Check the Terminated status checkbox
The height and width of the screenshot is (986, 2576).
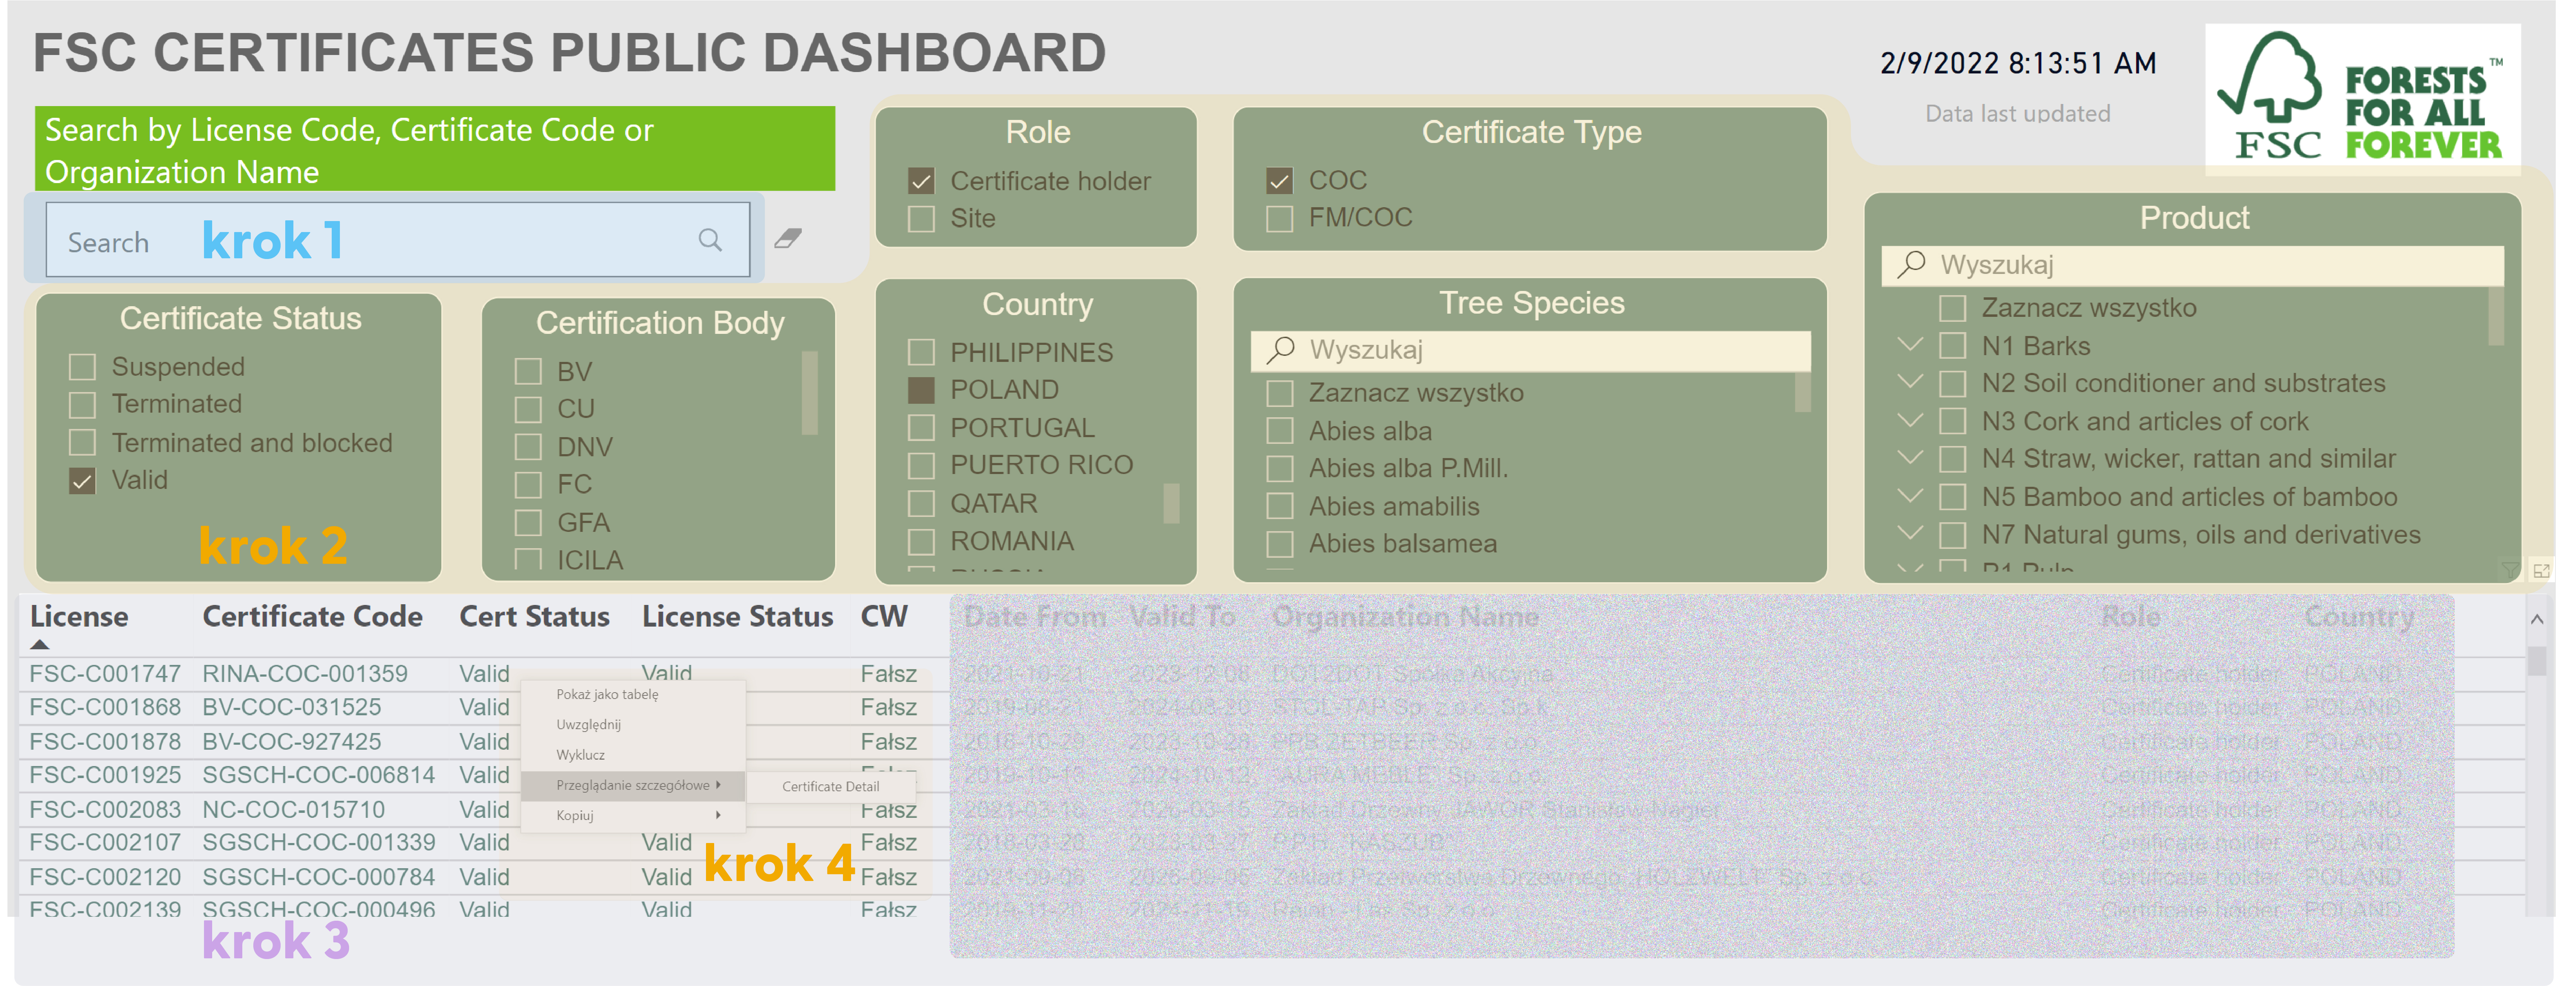click(82, 404)
